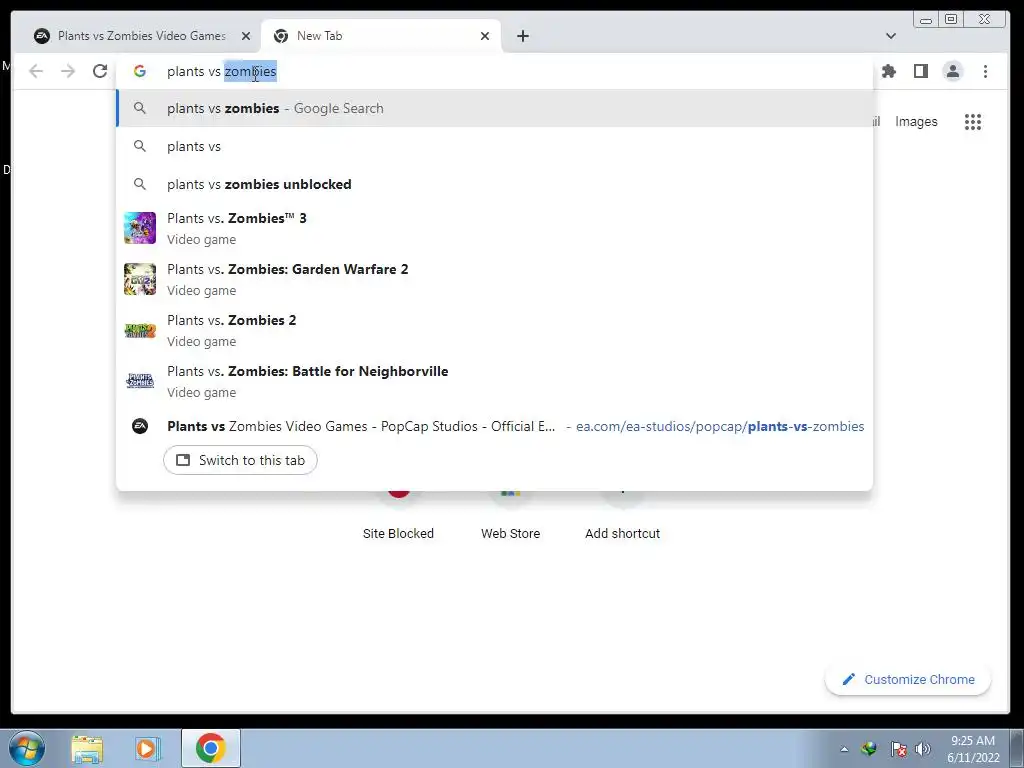This screenshot has height=768, width=1024.
Task: Expand the tab search chevron
Action: (x=891, y=36)
